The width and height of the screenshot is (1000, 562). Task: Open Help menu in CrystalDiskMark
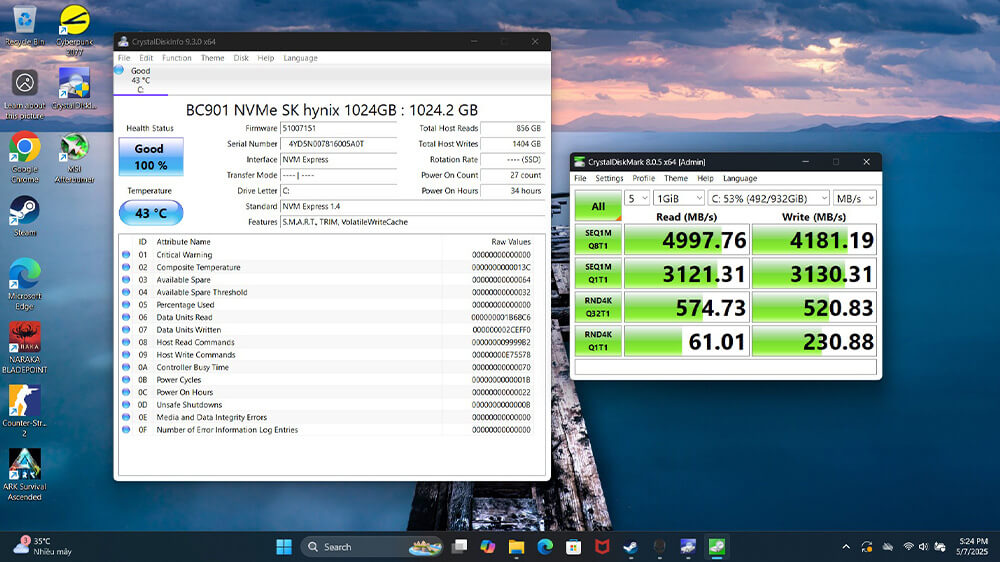[705, 179]
